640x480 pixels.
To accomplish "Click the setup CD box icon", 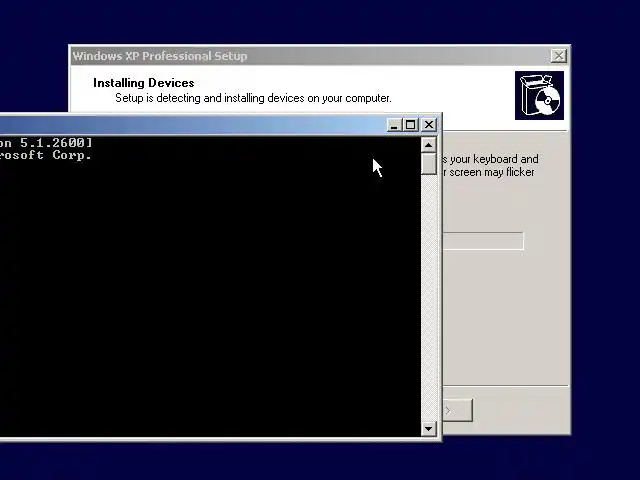I will pyautogui.click(x=539, y=96).
